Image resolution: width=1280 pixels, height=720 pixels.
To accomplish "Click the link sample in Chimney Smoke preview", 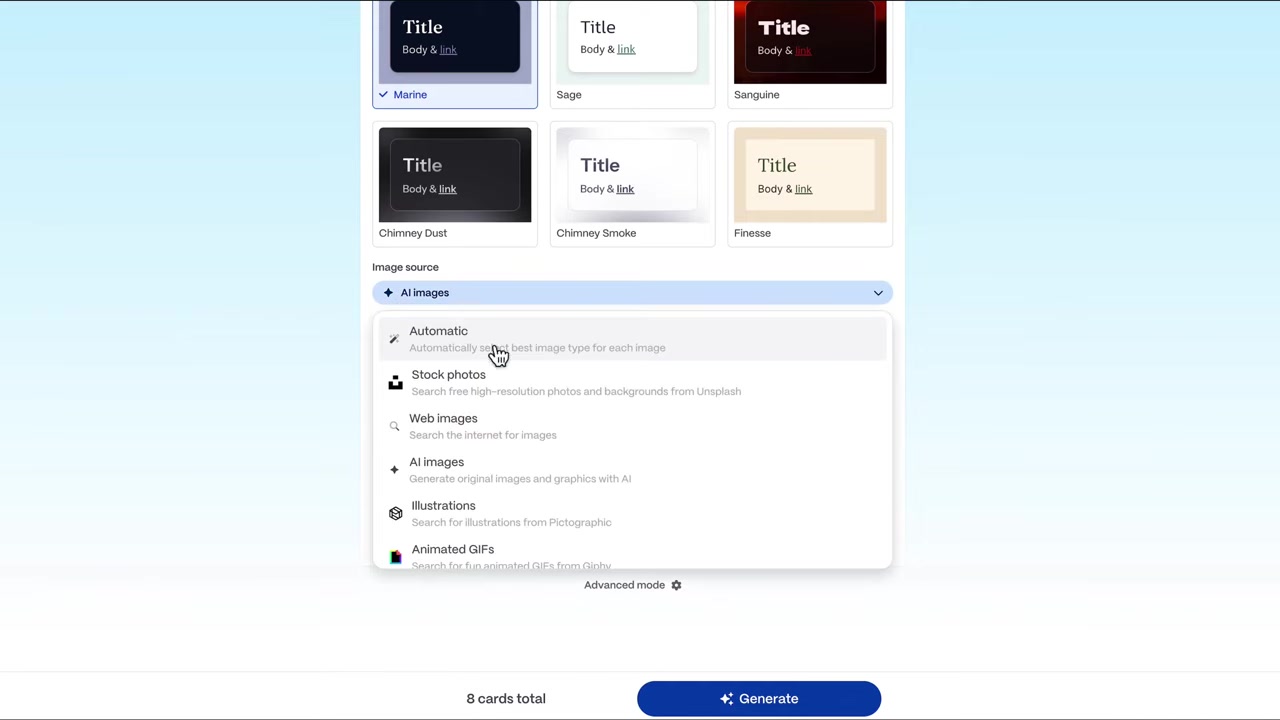I will [625, 189].
